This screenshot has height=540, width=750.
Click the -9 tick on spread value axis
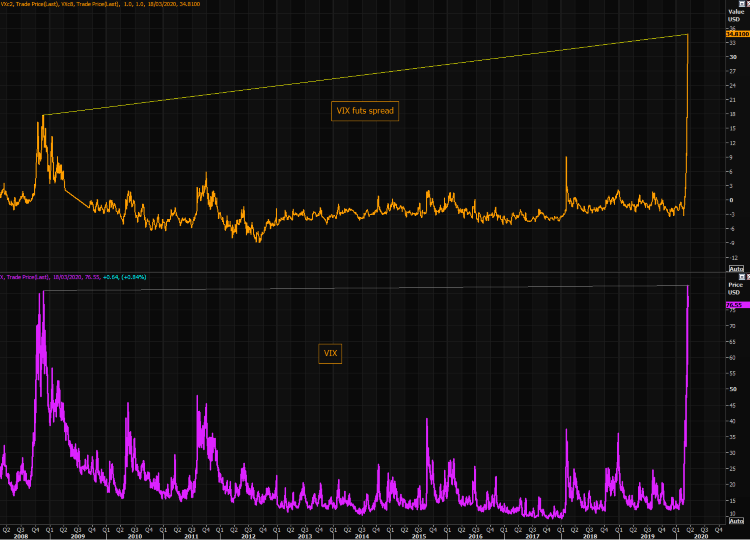(x=732, y=243)
